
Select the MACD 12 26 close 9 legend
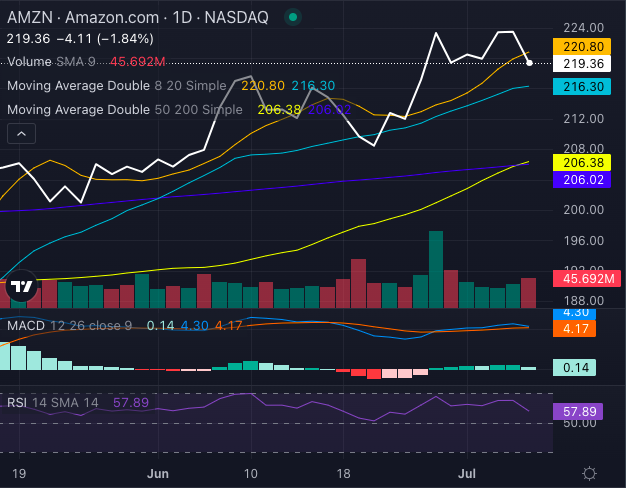click(69, 325)
